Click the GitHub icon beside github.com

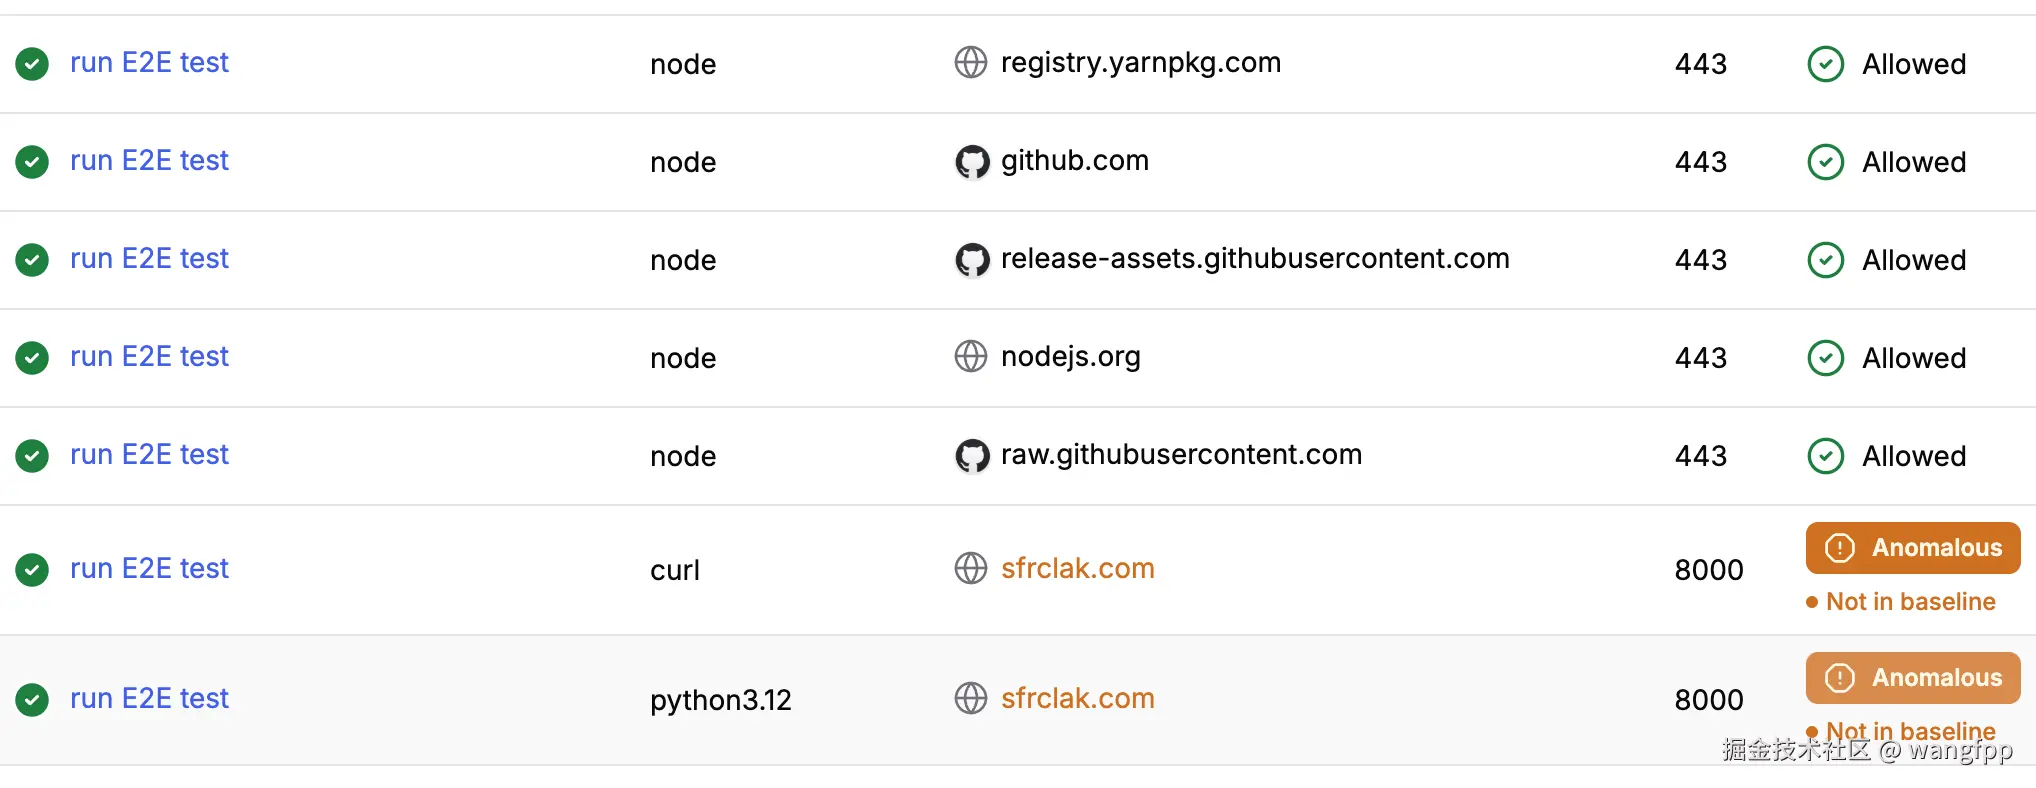pos(971,161)
